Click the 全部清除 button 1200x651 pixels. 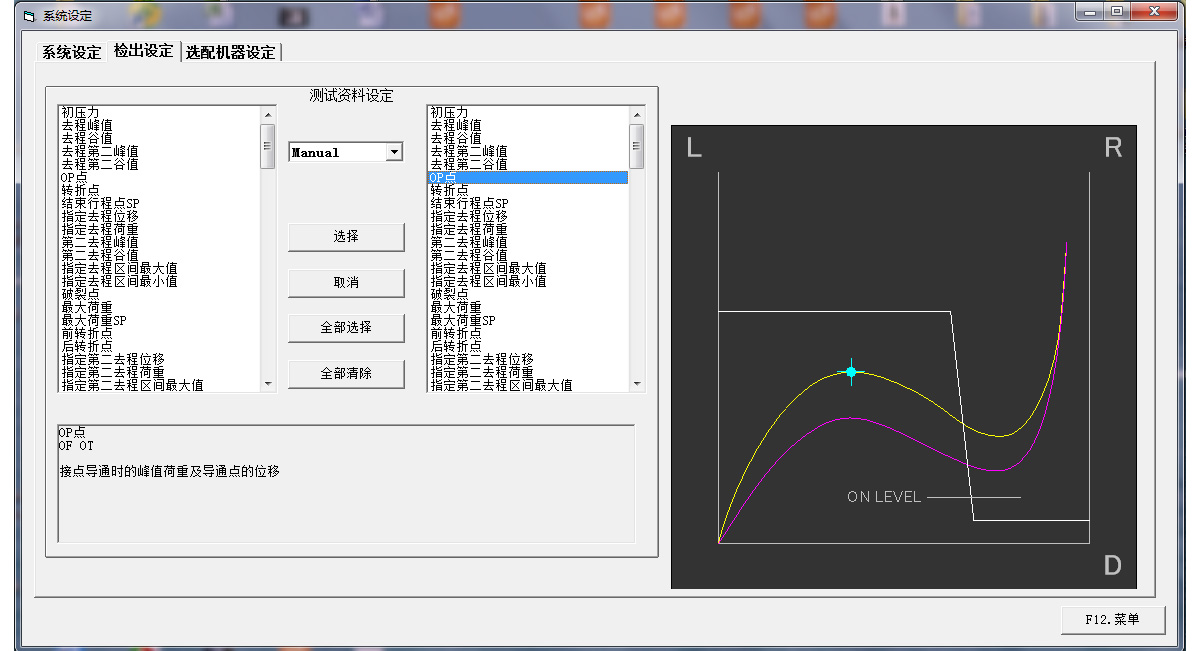point(346,374)
